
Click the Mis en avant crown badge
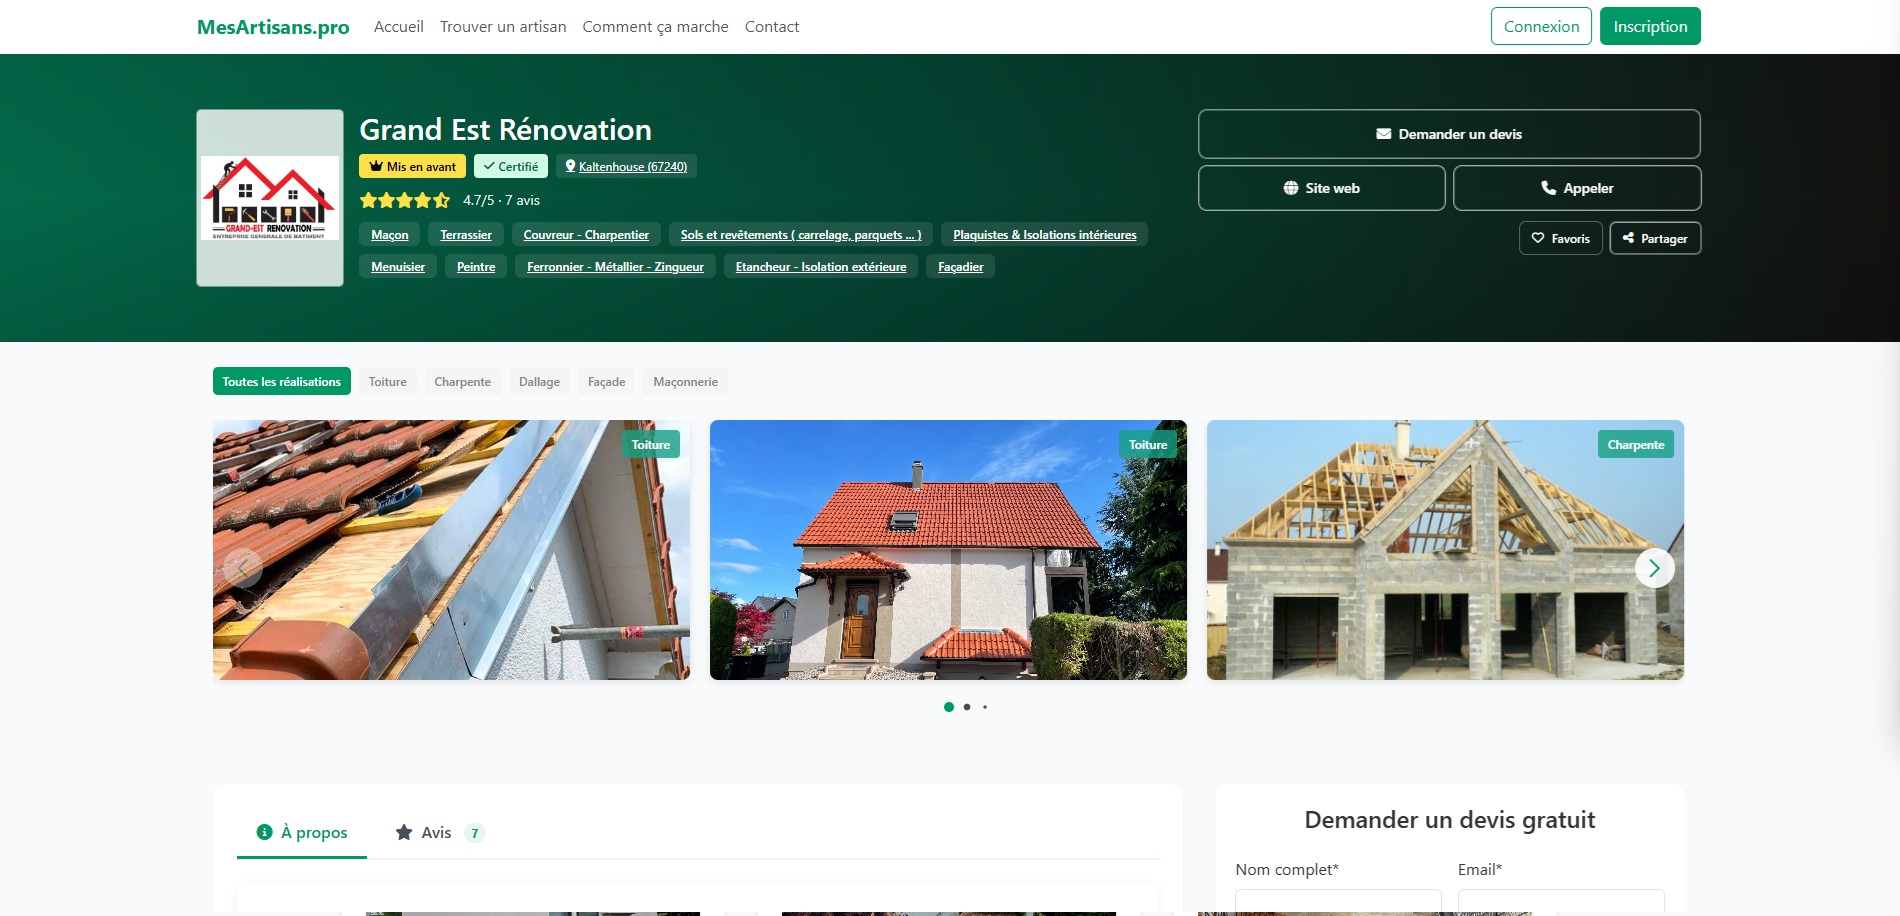pos(412,167)
